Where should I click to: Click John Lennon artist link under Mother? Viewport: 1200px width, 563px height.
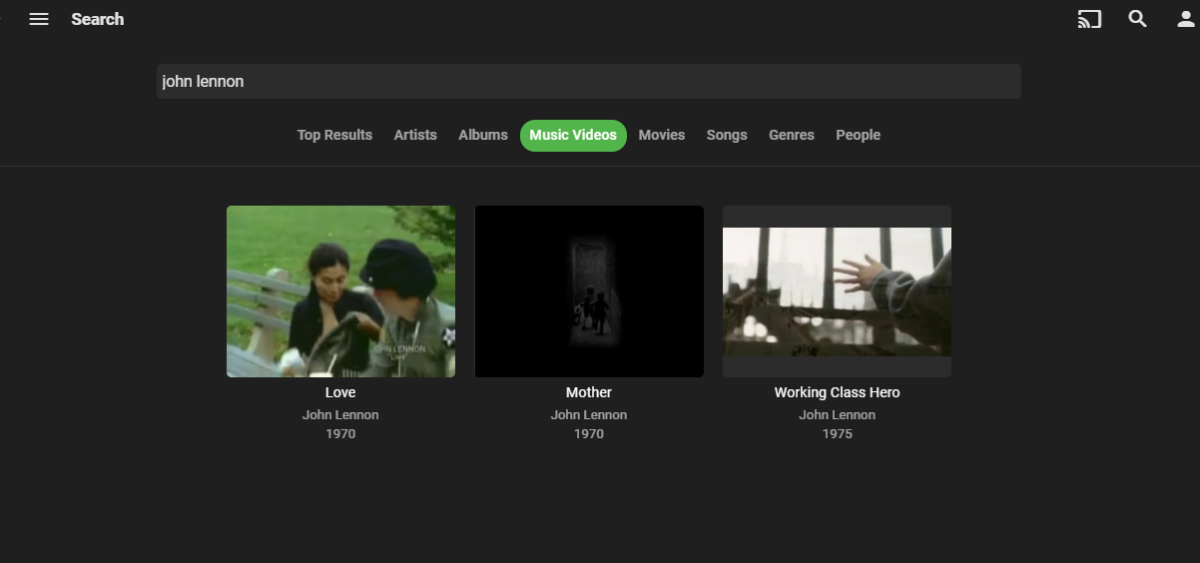pos(589,415)
